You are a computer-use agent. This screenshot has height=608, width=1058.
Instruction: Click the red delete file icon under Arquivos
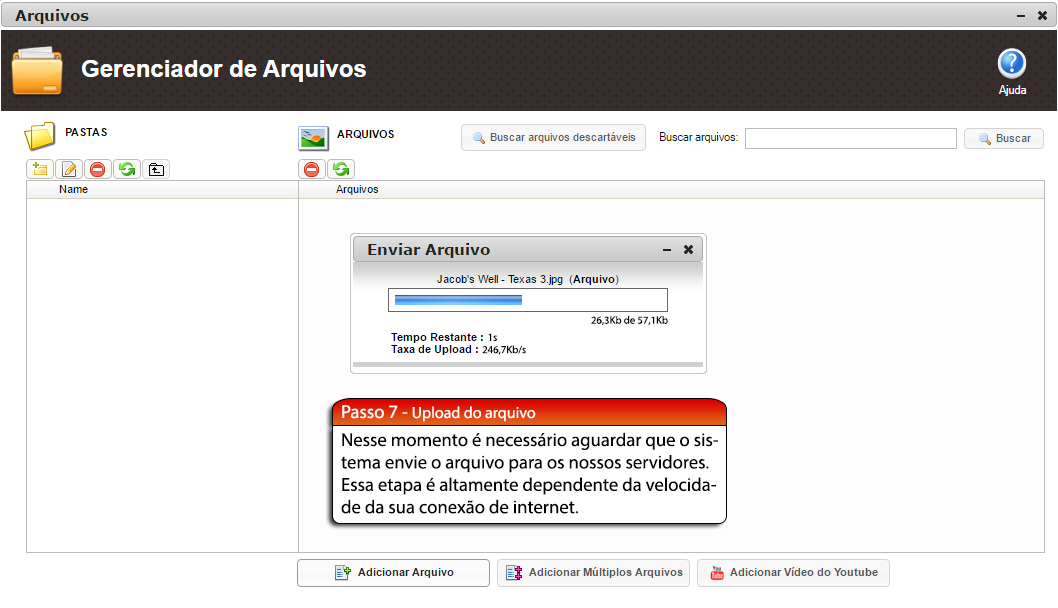(x=312, y=169)
